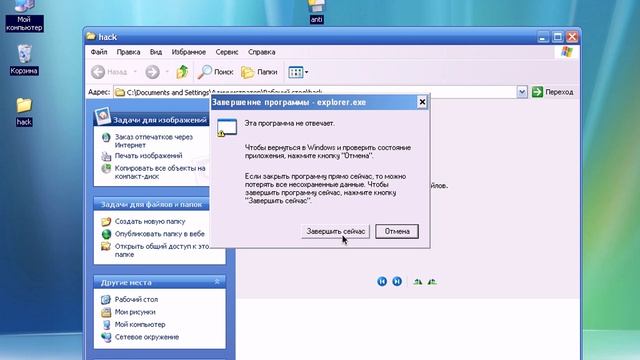Open the Избранное menu
This screenshot has height=360, width=640.
[x=189, y=52]
